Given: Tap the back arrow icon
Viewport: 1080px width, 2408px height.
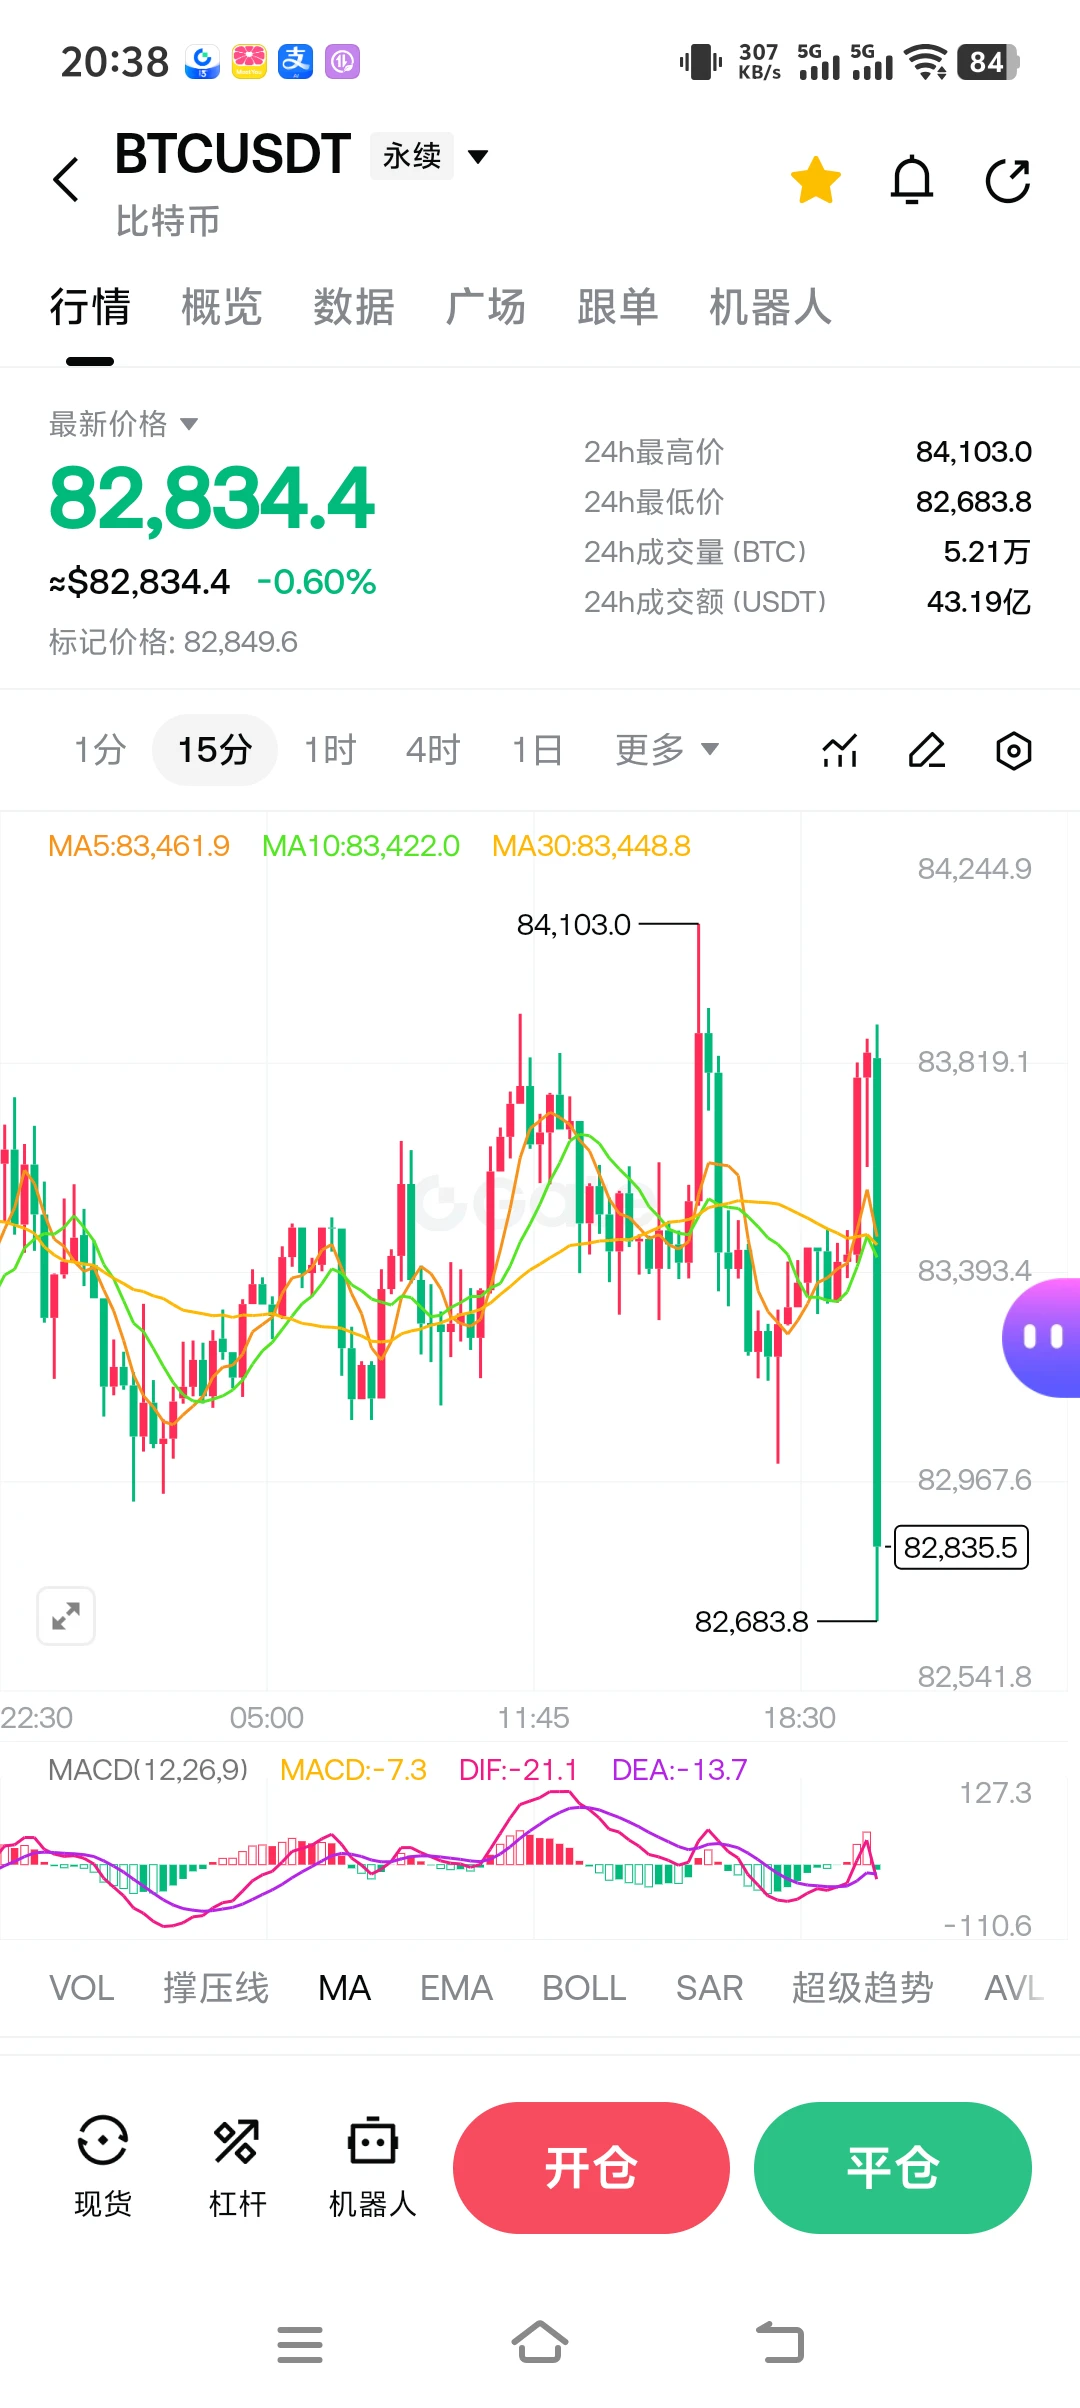Looking at the screenshot, I should (66, 180).
